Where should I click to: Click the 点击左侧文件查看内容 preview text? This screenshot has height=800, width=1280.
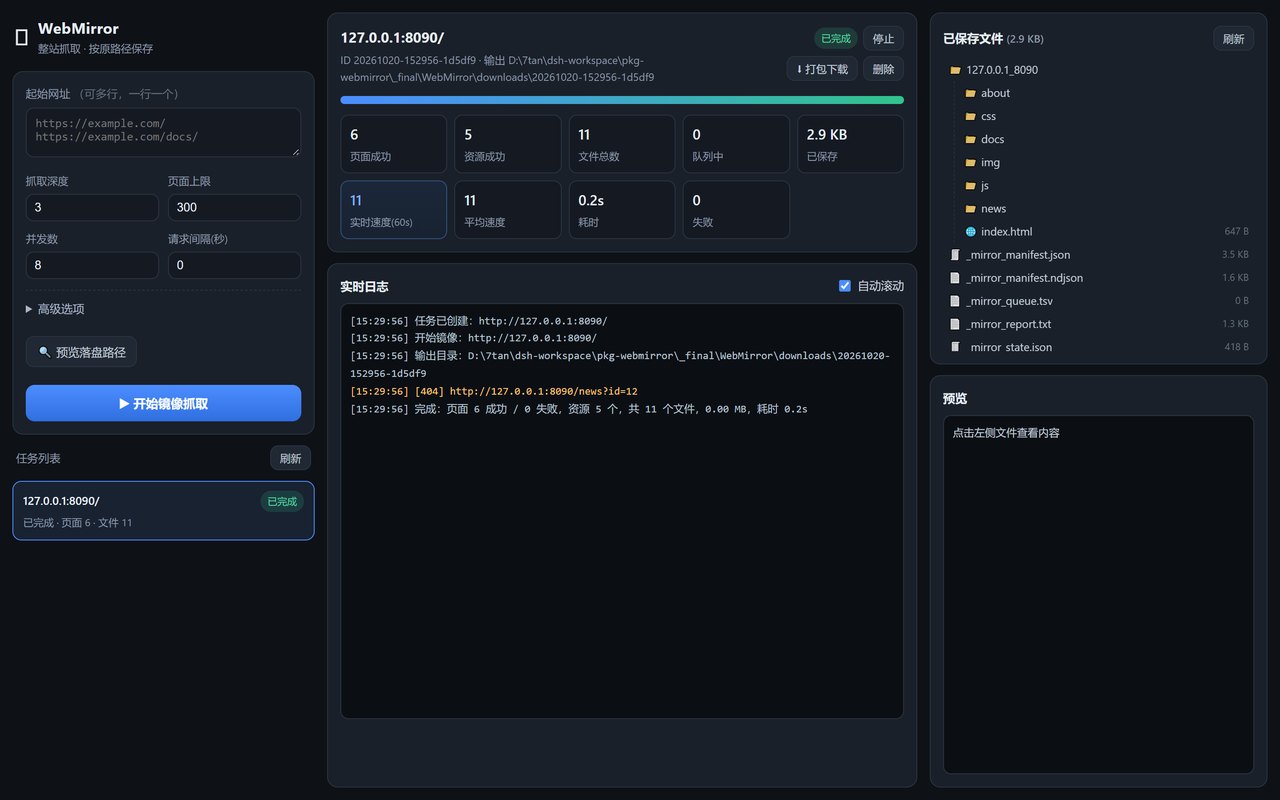[x=1006, y=433]
